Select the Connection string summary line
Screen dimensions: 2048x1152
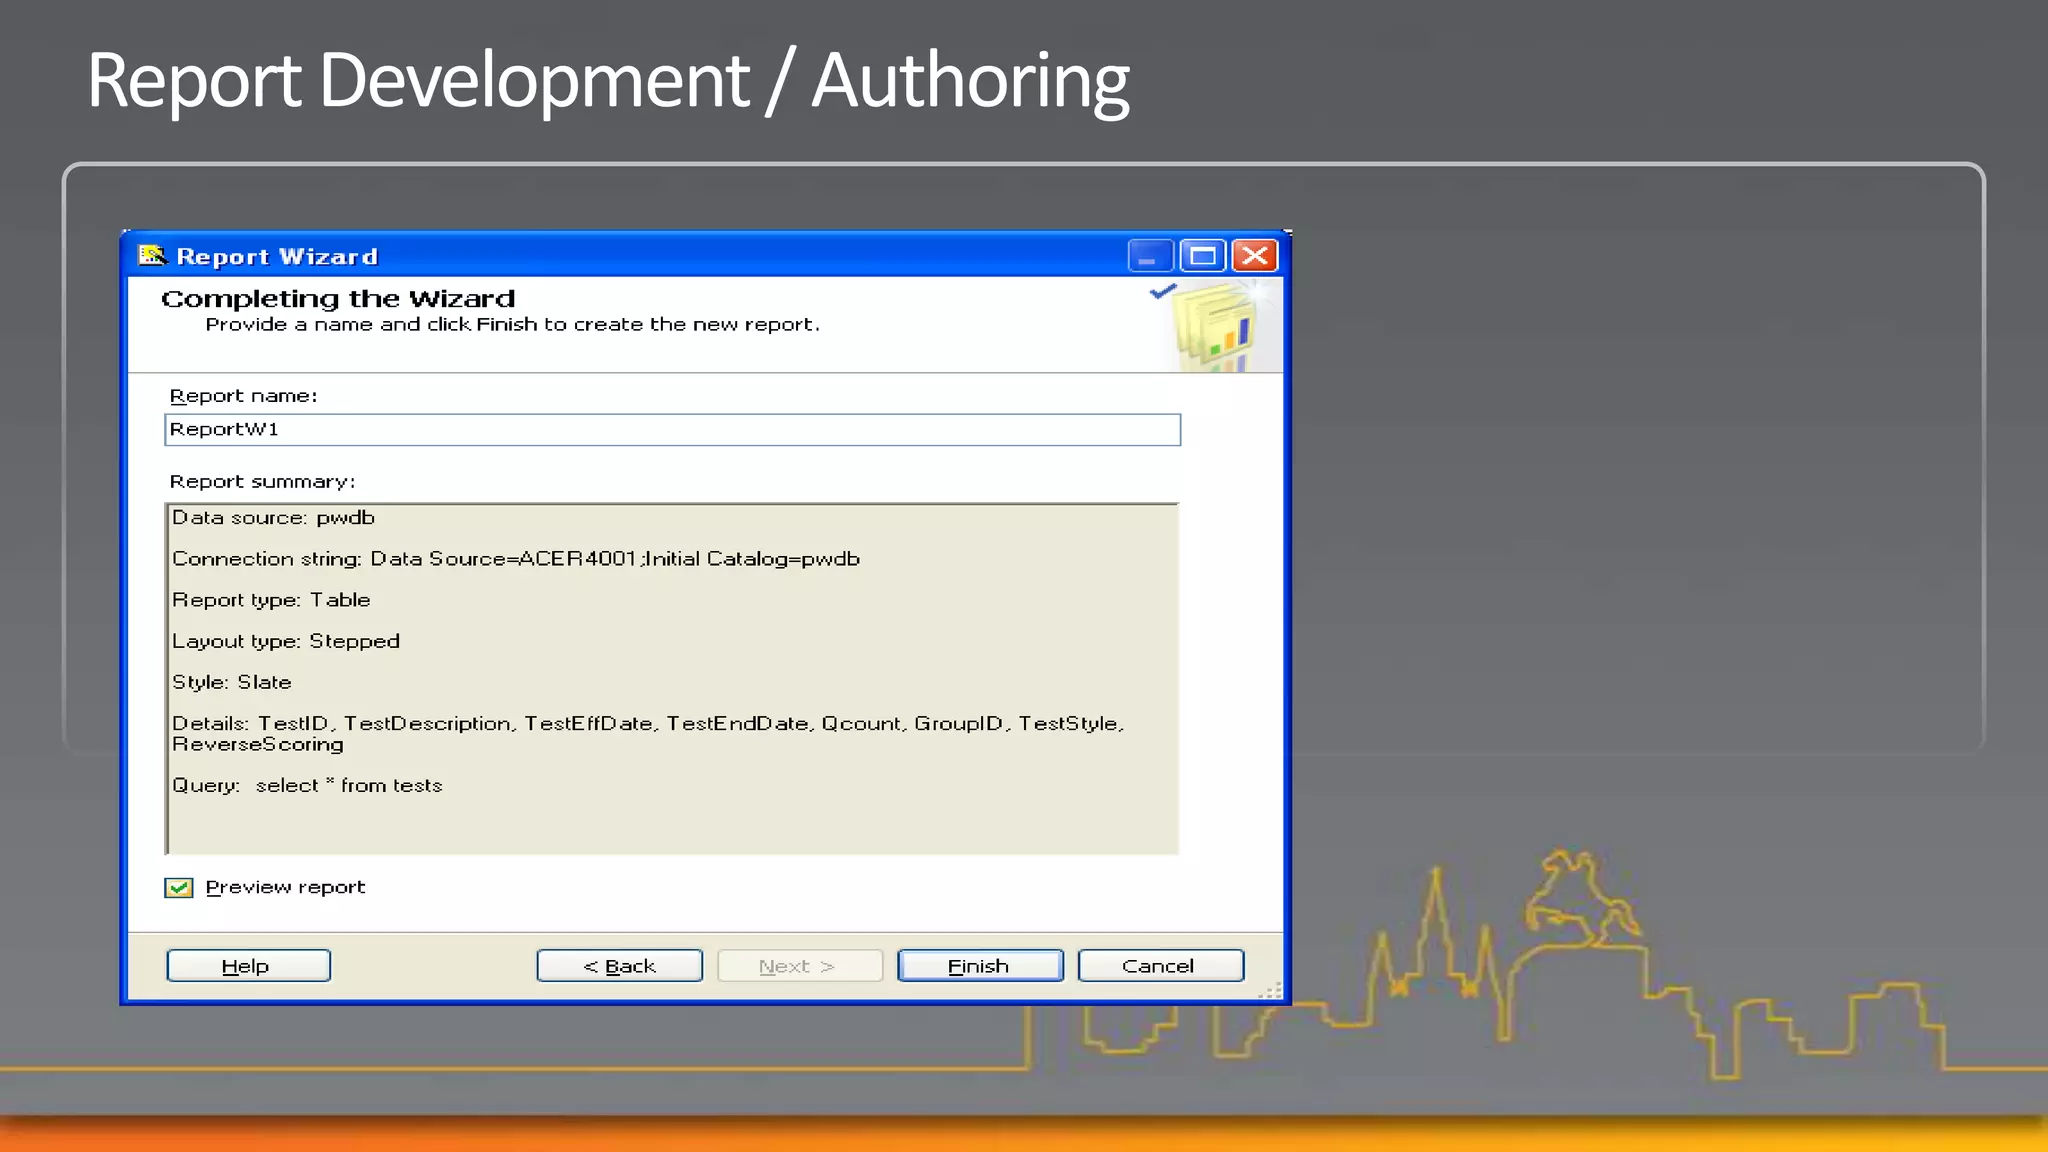coord(516,559)
